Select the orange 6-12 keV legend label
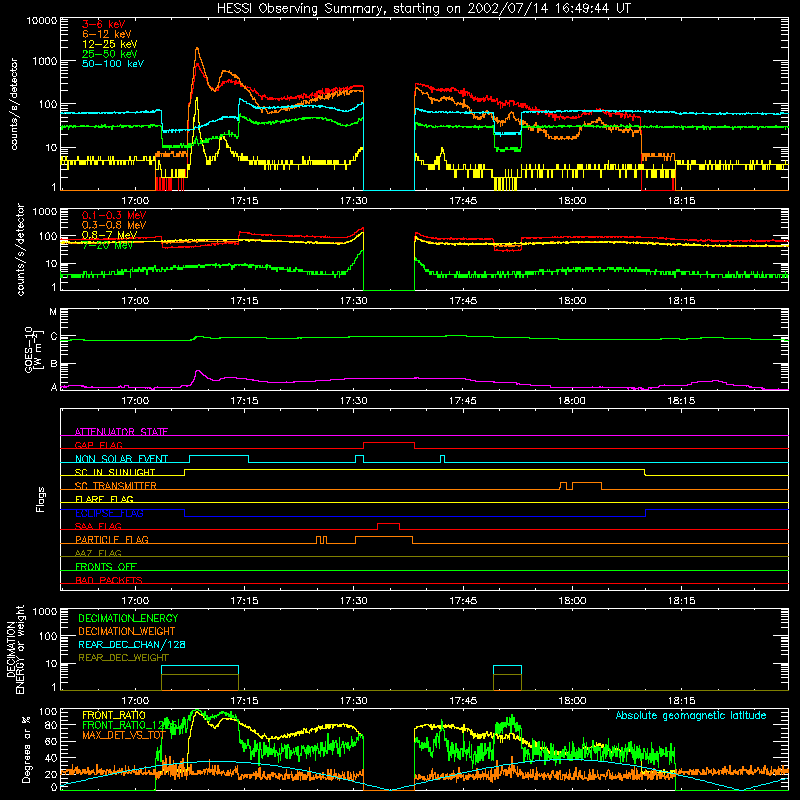The height and width of the screenshot is (800, 800). coord(107,34)
